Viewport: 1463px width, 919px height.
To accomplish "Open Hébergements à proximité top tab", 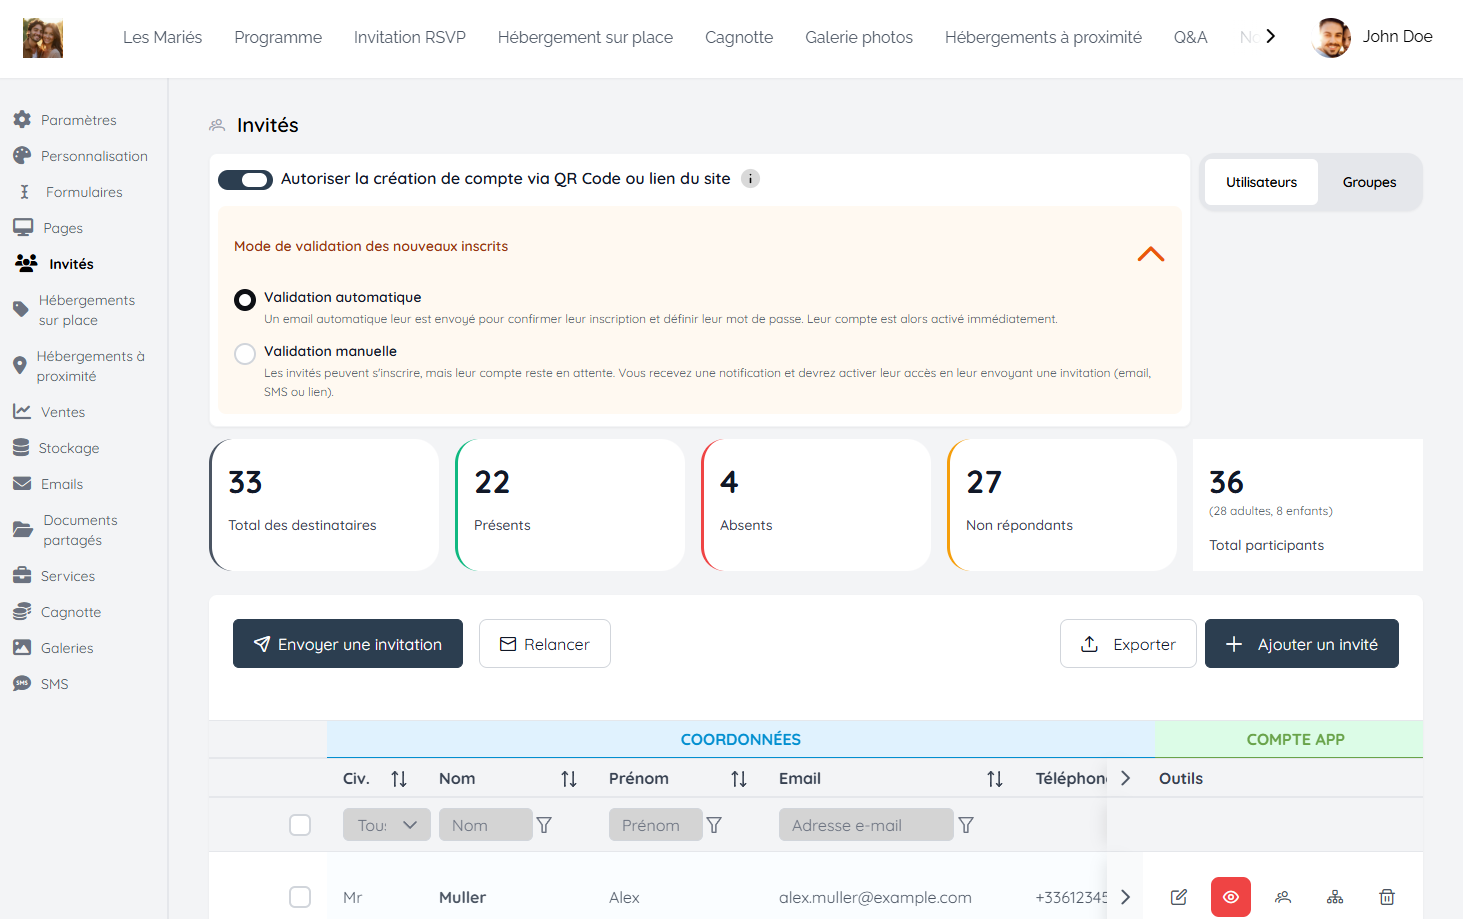I will pos(1043,37).
